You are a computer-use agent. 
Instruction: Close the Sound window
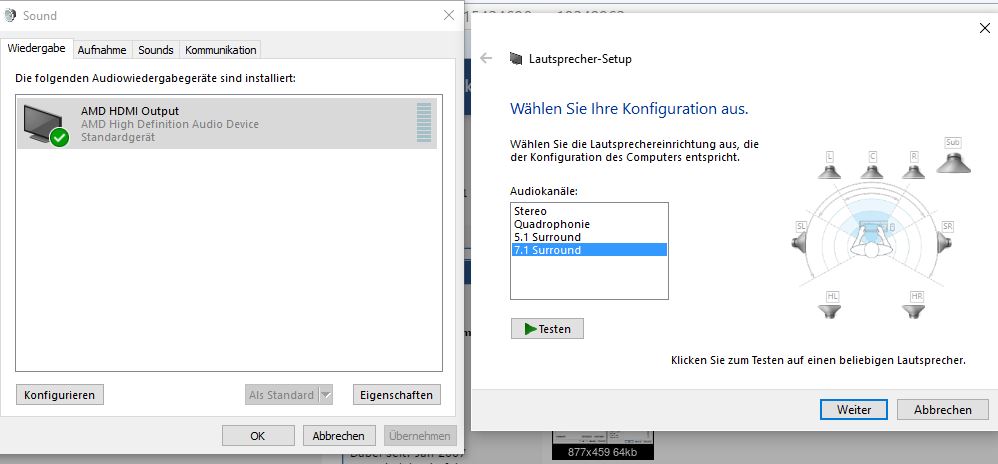449,15
